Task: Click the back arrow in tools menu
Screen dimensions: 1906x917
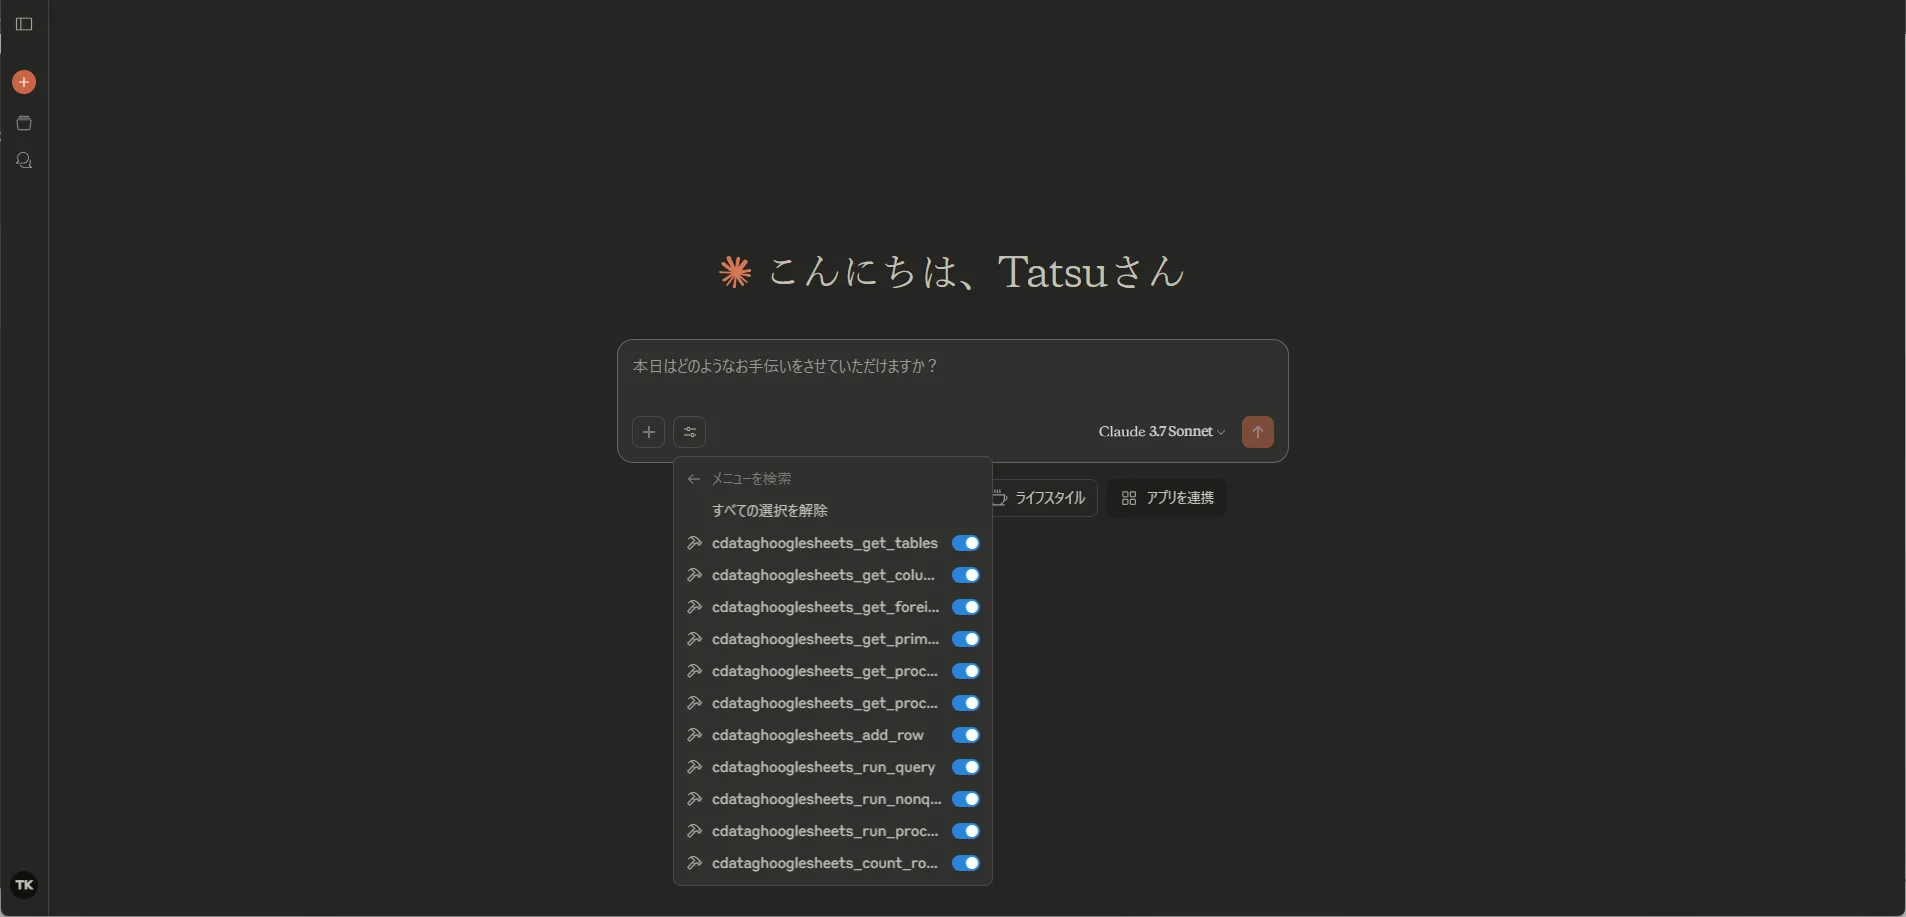Action: click(x=694, y=479)
